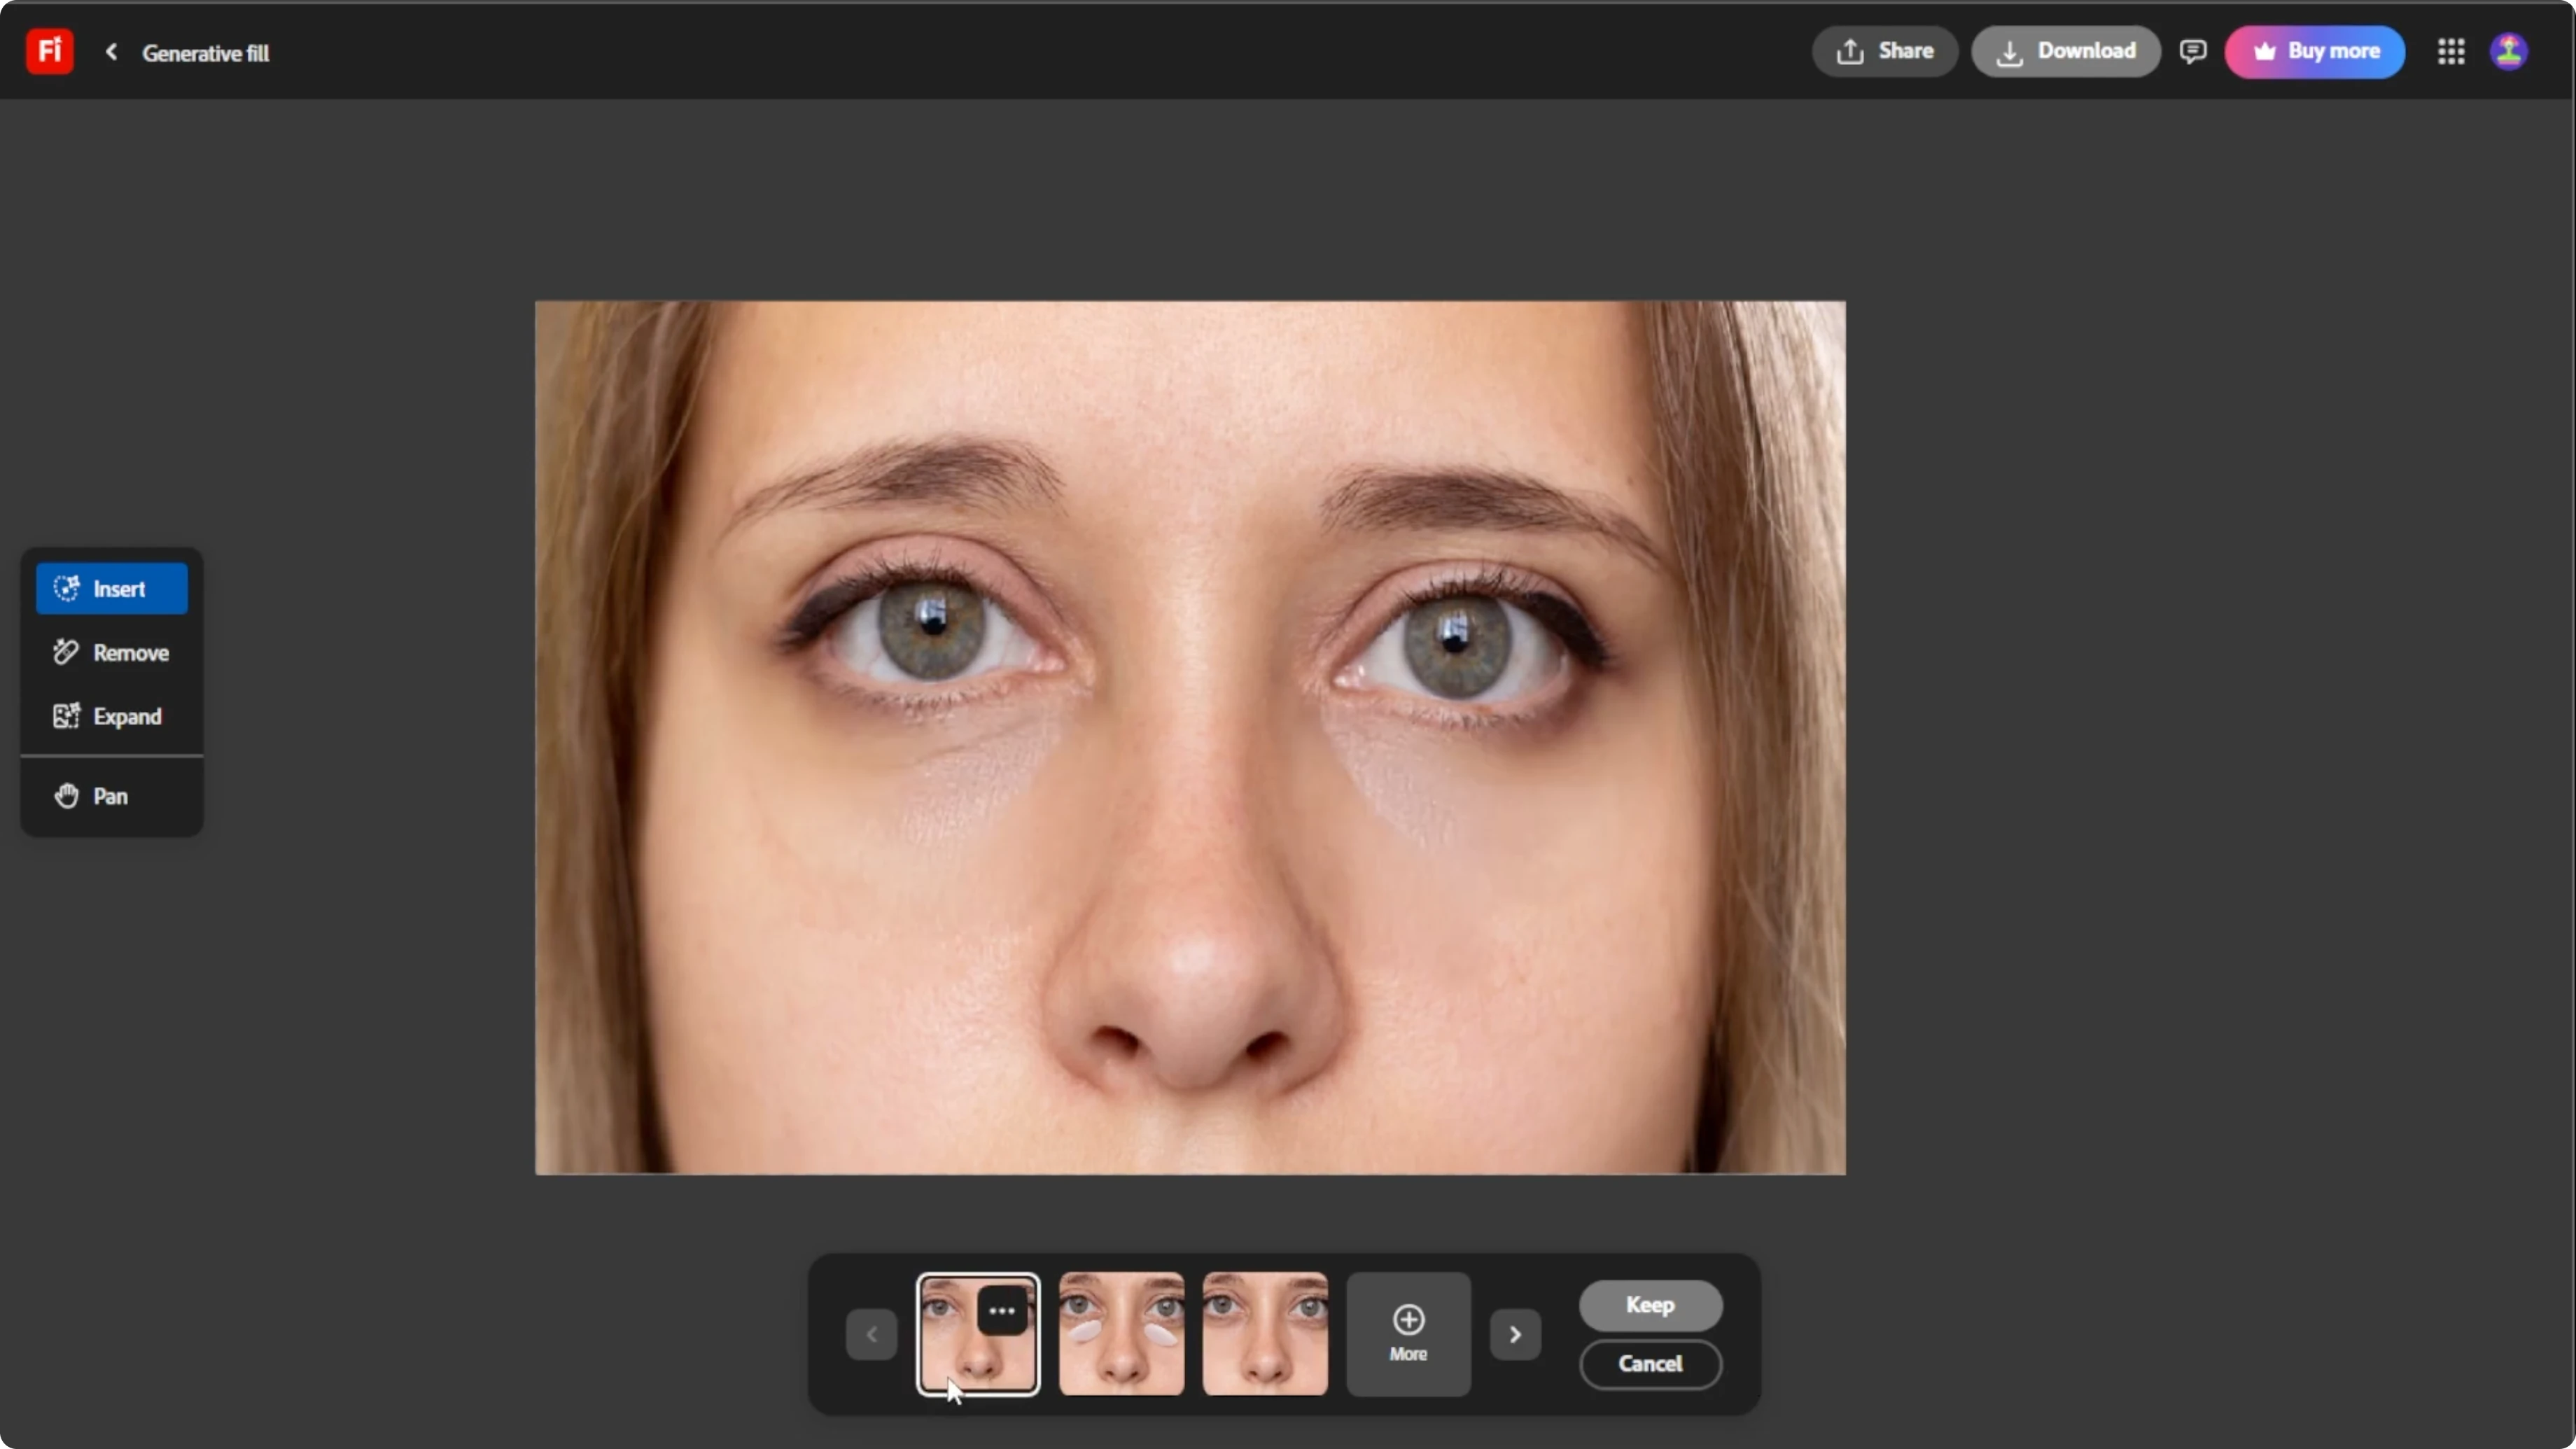The image size is (2576, 1449).
Task: Click the main face image canvas
Action: coord(1190,737)
